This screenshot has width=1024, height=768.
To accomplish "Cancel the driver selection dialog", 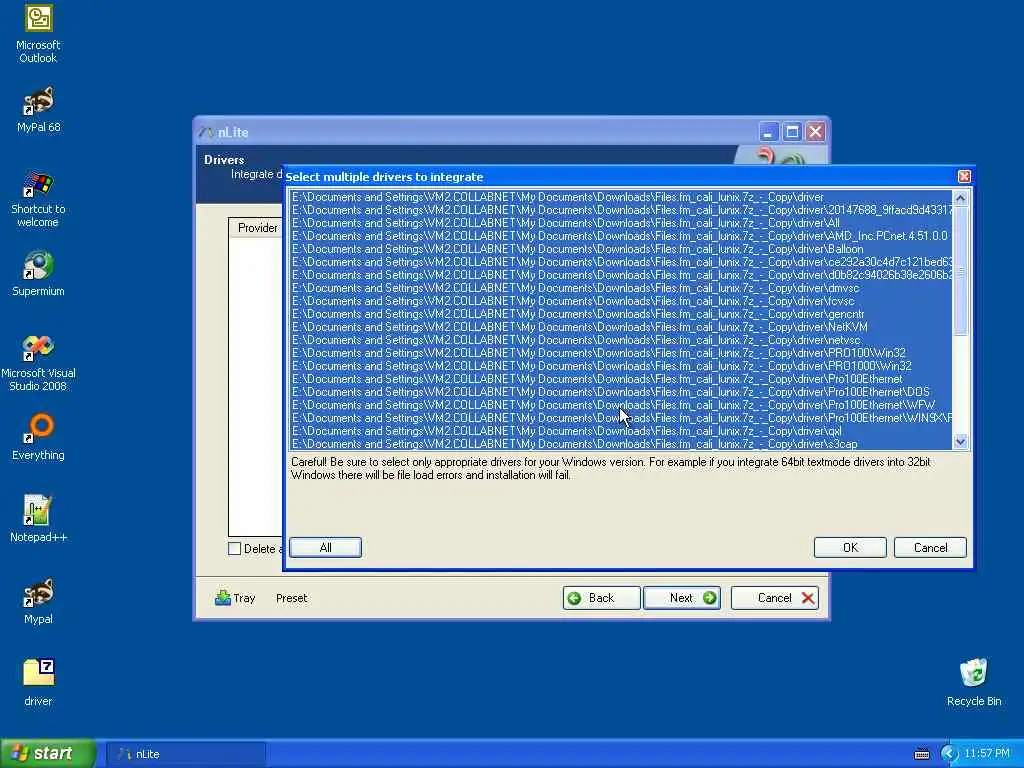I will tap(930, 547).
